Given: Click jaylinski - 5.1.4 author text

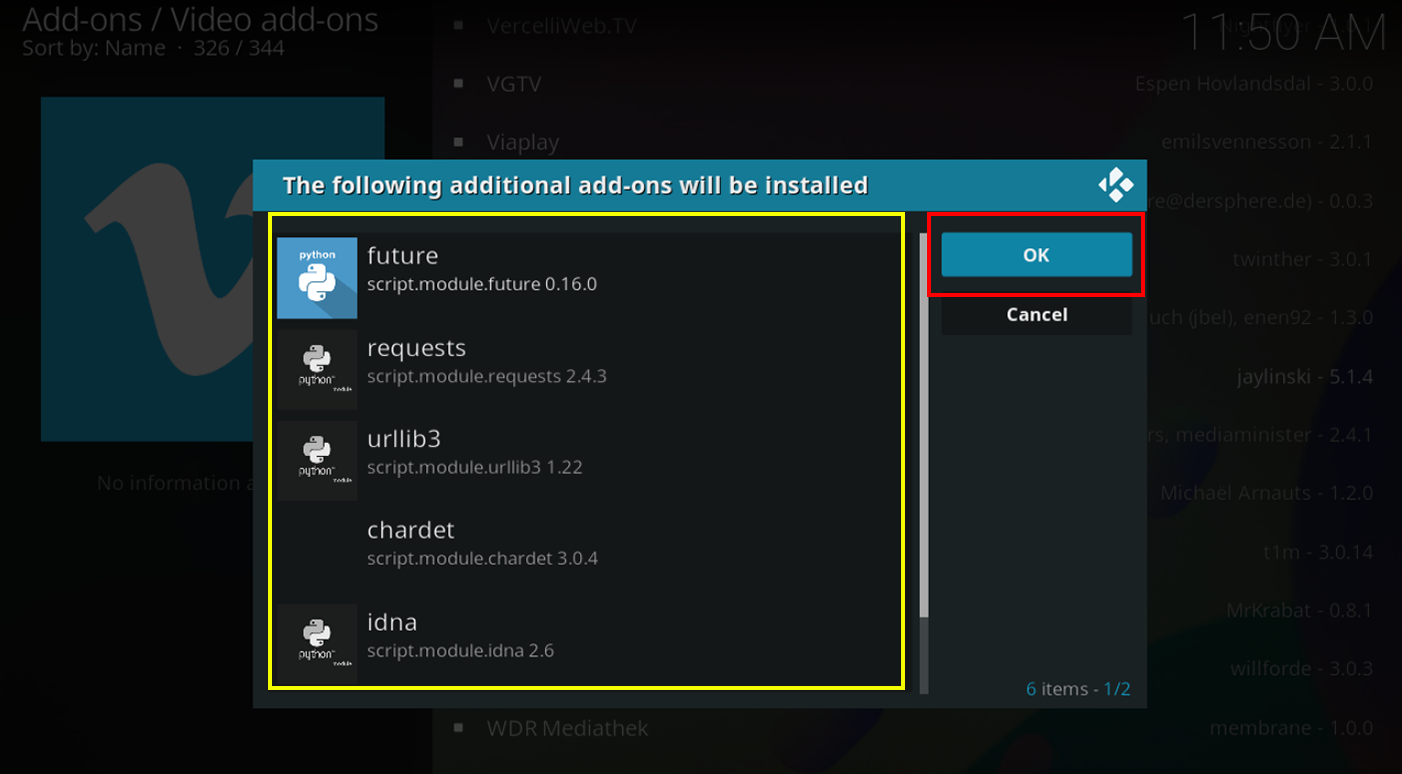Looking at the screenshot, I should click(1305, 377).
